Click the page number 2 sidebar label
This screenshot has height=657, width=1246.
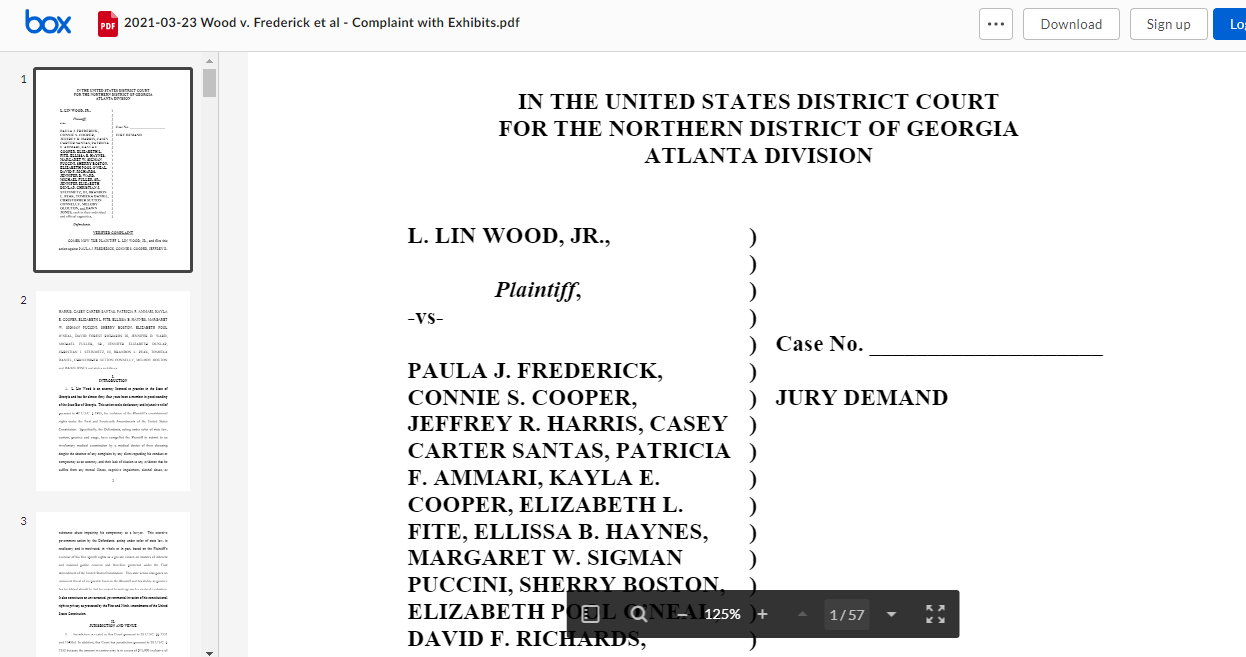[x=23, y=300]
